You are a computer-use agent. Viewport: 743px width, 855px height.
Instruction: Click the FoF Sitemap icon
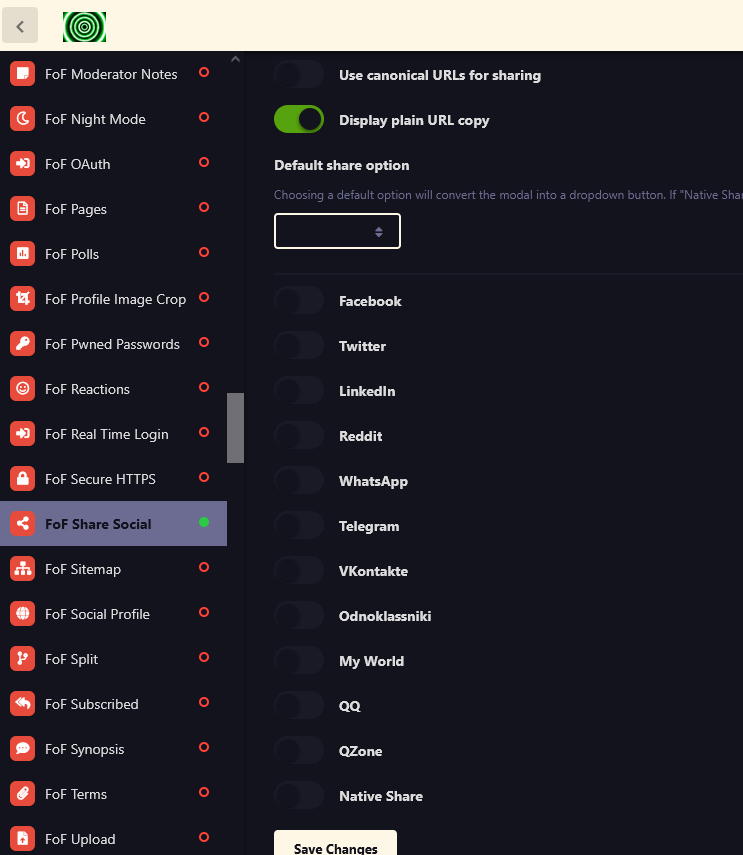pyautogui.click(x=22, y=569)
